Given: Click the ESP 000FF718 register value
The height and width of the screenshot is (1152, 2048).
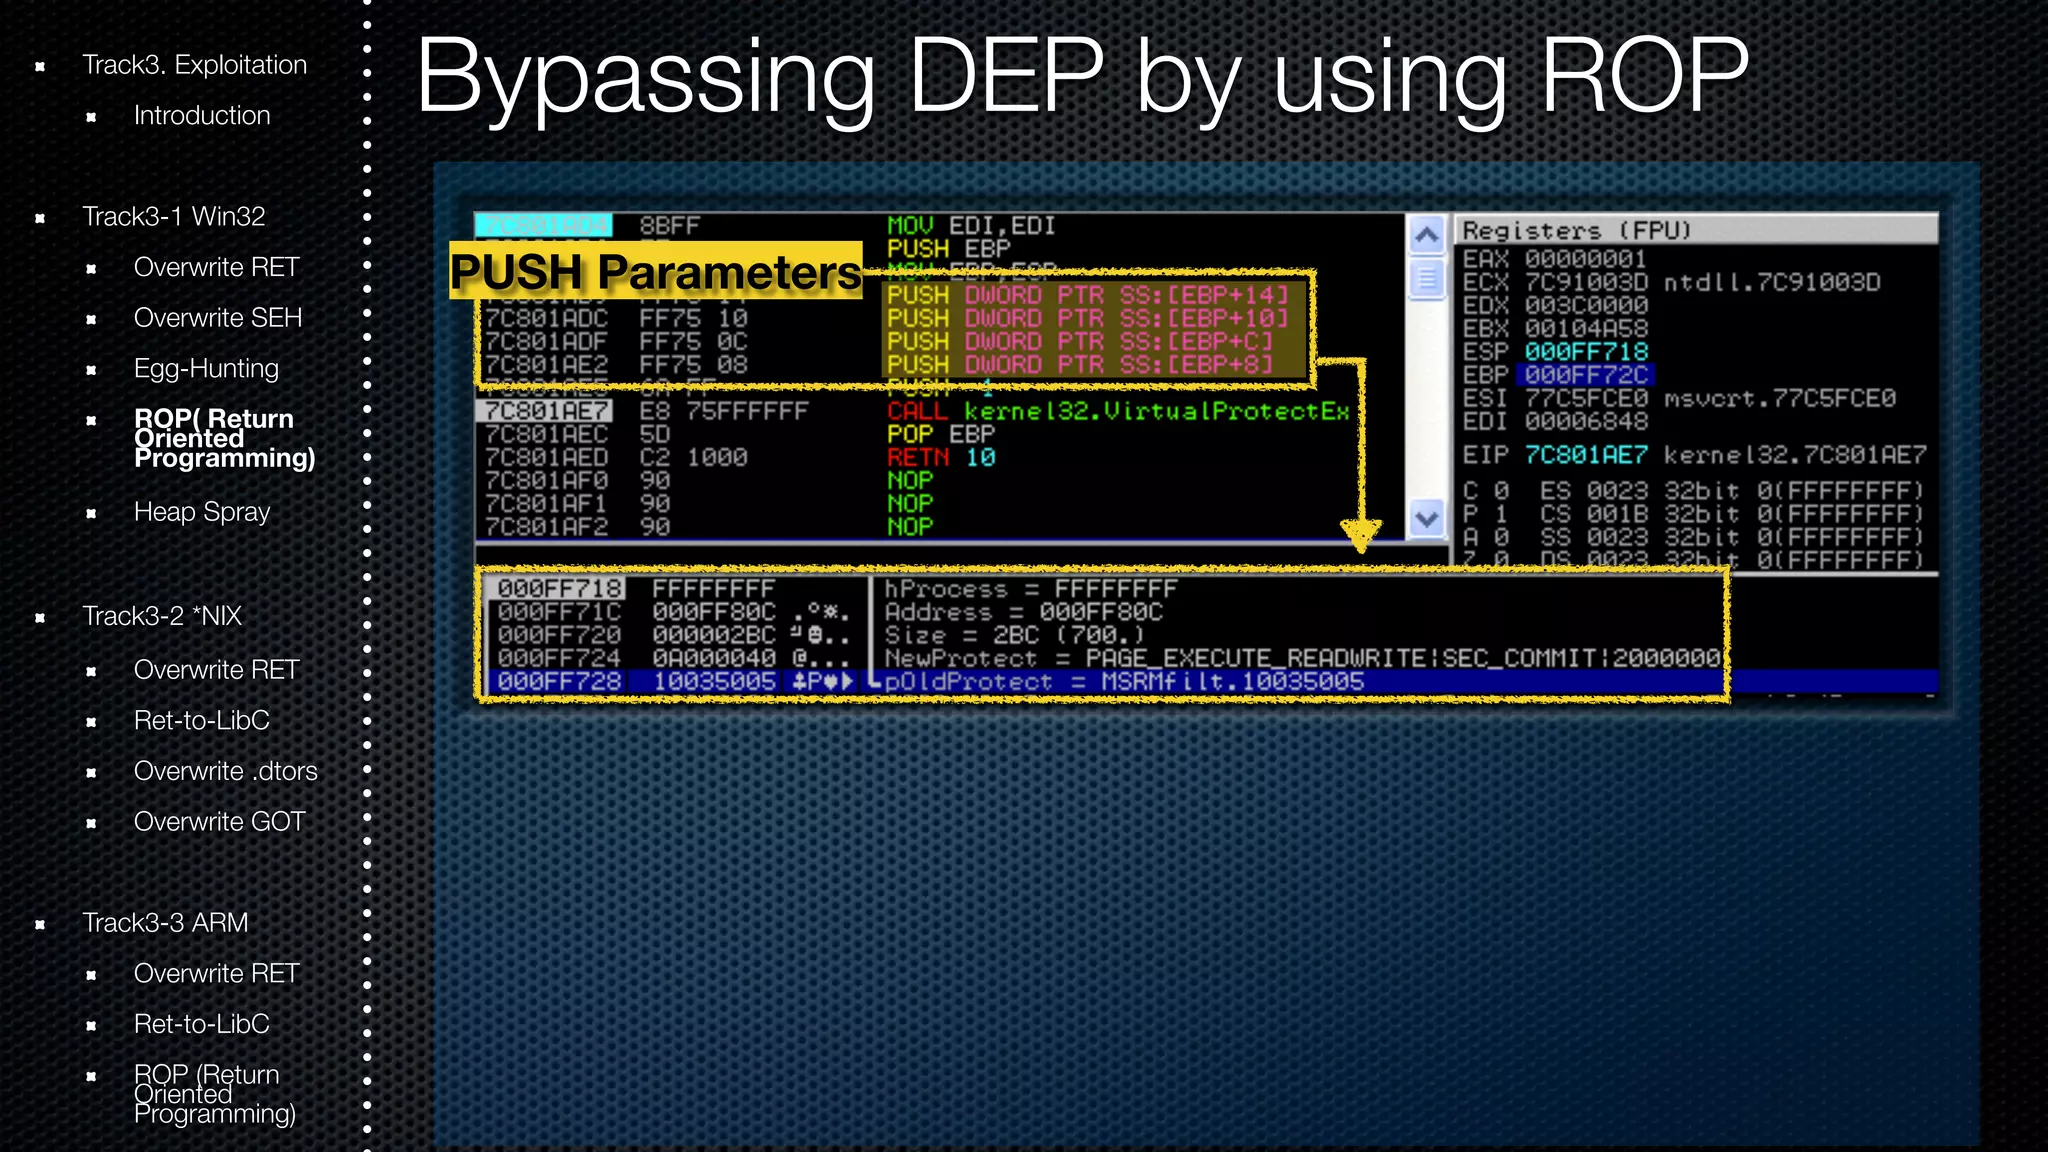Looking at the screenshot, I should (x=1585, y=352).
